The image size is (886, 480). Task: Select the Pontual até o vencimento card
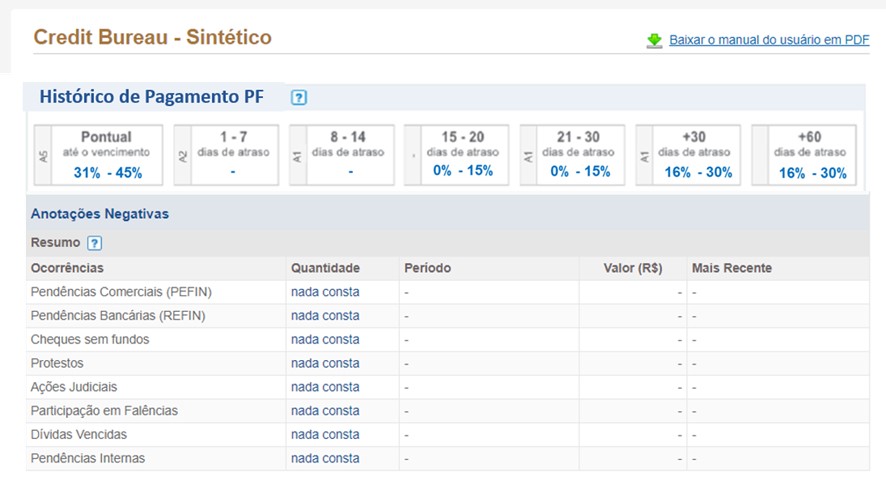pyautogui.click(x=98, y=155)
